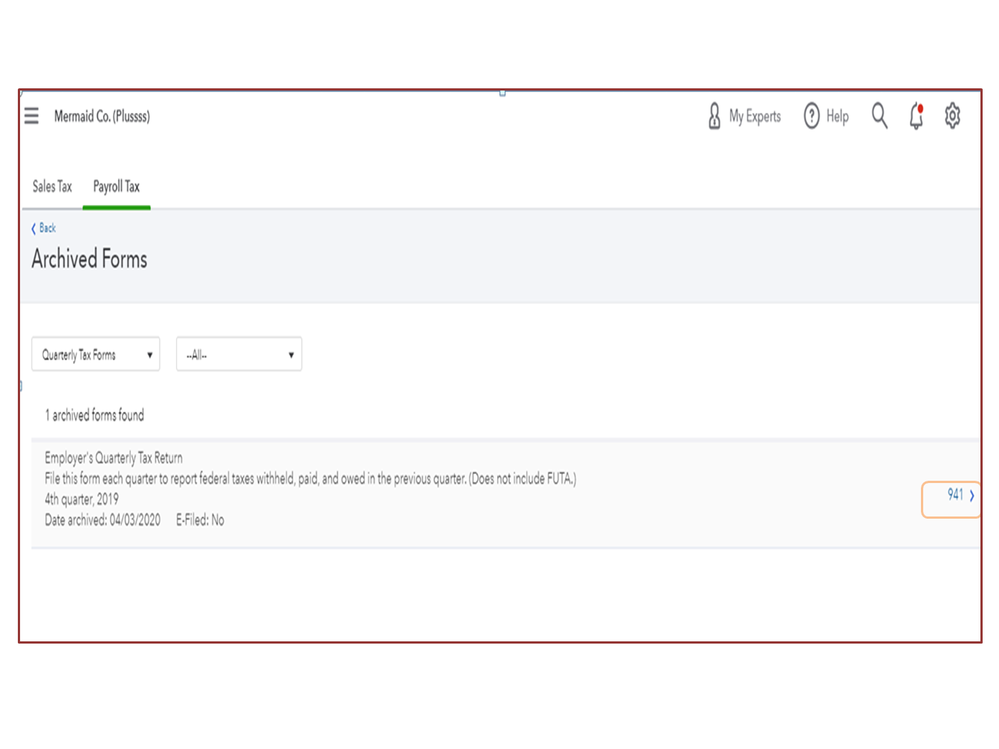
Task: Open the hamburger navigation menu
Action: (x=32, y=116)
